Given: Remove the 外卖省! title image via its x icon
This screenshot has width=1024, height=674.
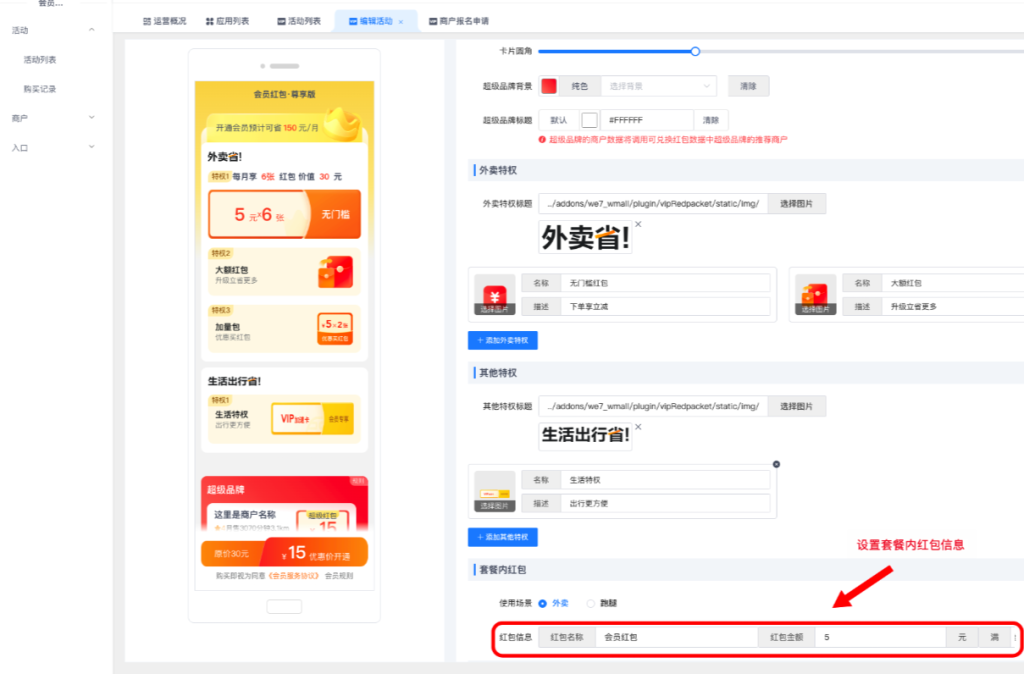Looking at the screenshot, I should click(x=638, y=225).
